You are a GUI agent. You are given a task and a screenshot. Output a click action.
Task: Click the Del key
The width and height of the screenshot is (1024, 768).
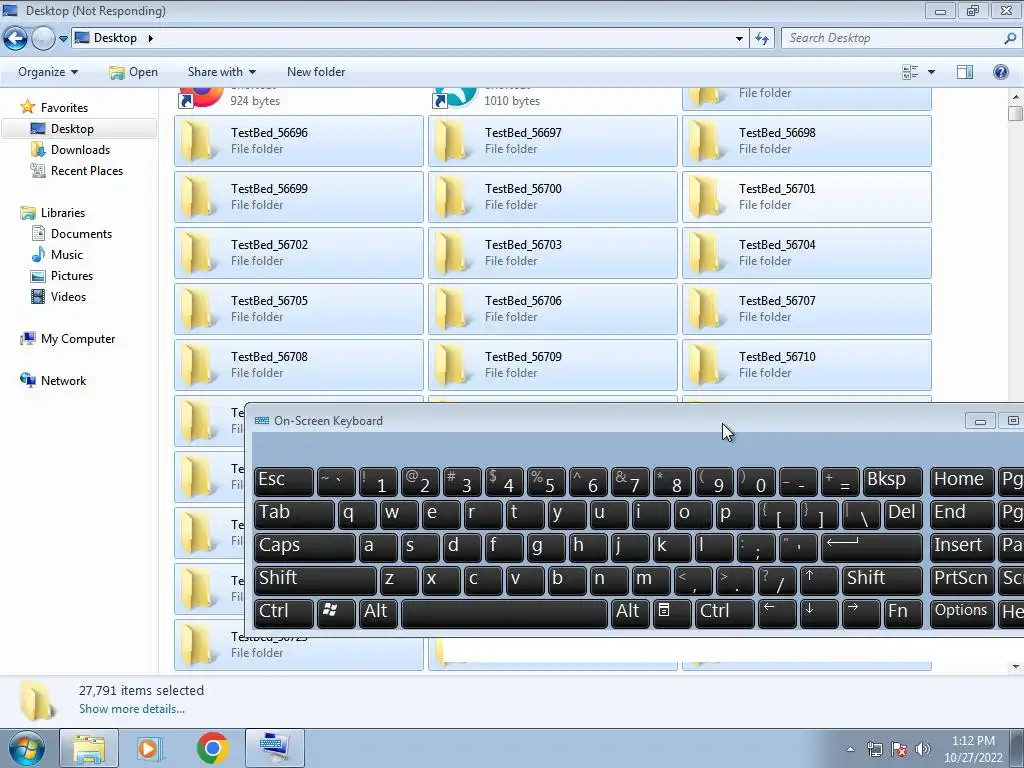coord(903,514)
